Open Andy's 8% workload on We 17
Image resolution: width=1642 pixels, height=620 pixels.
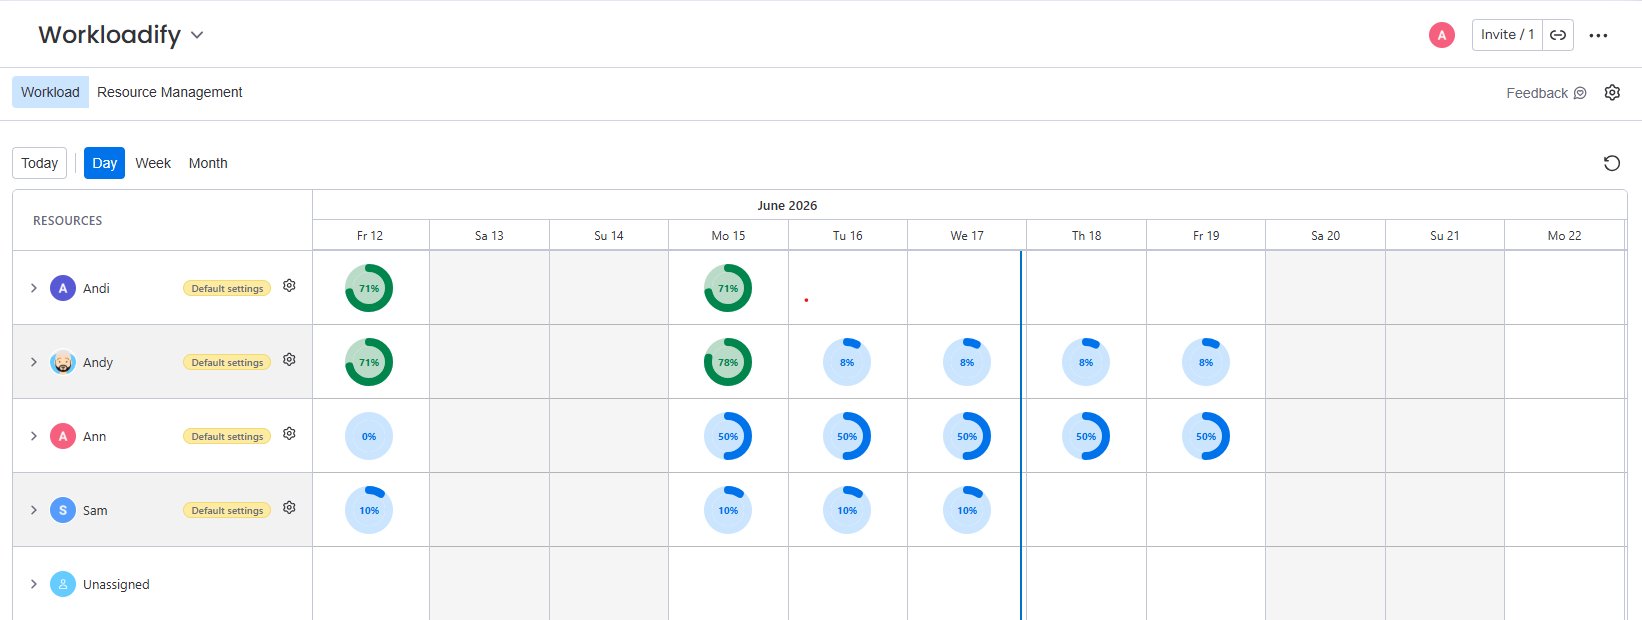pyautogui.click(x=967, y=362)
